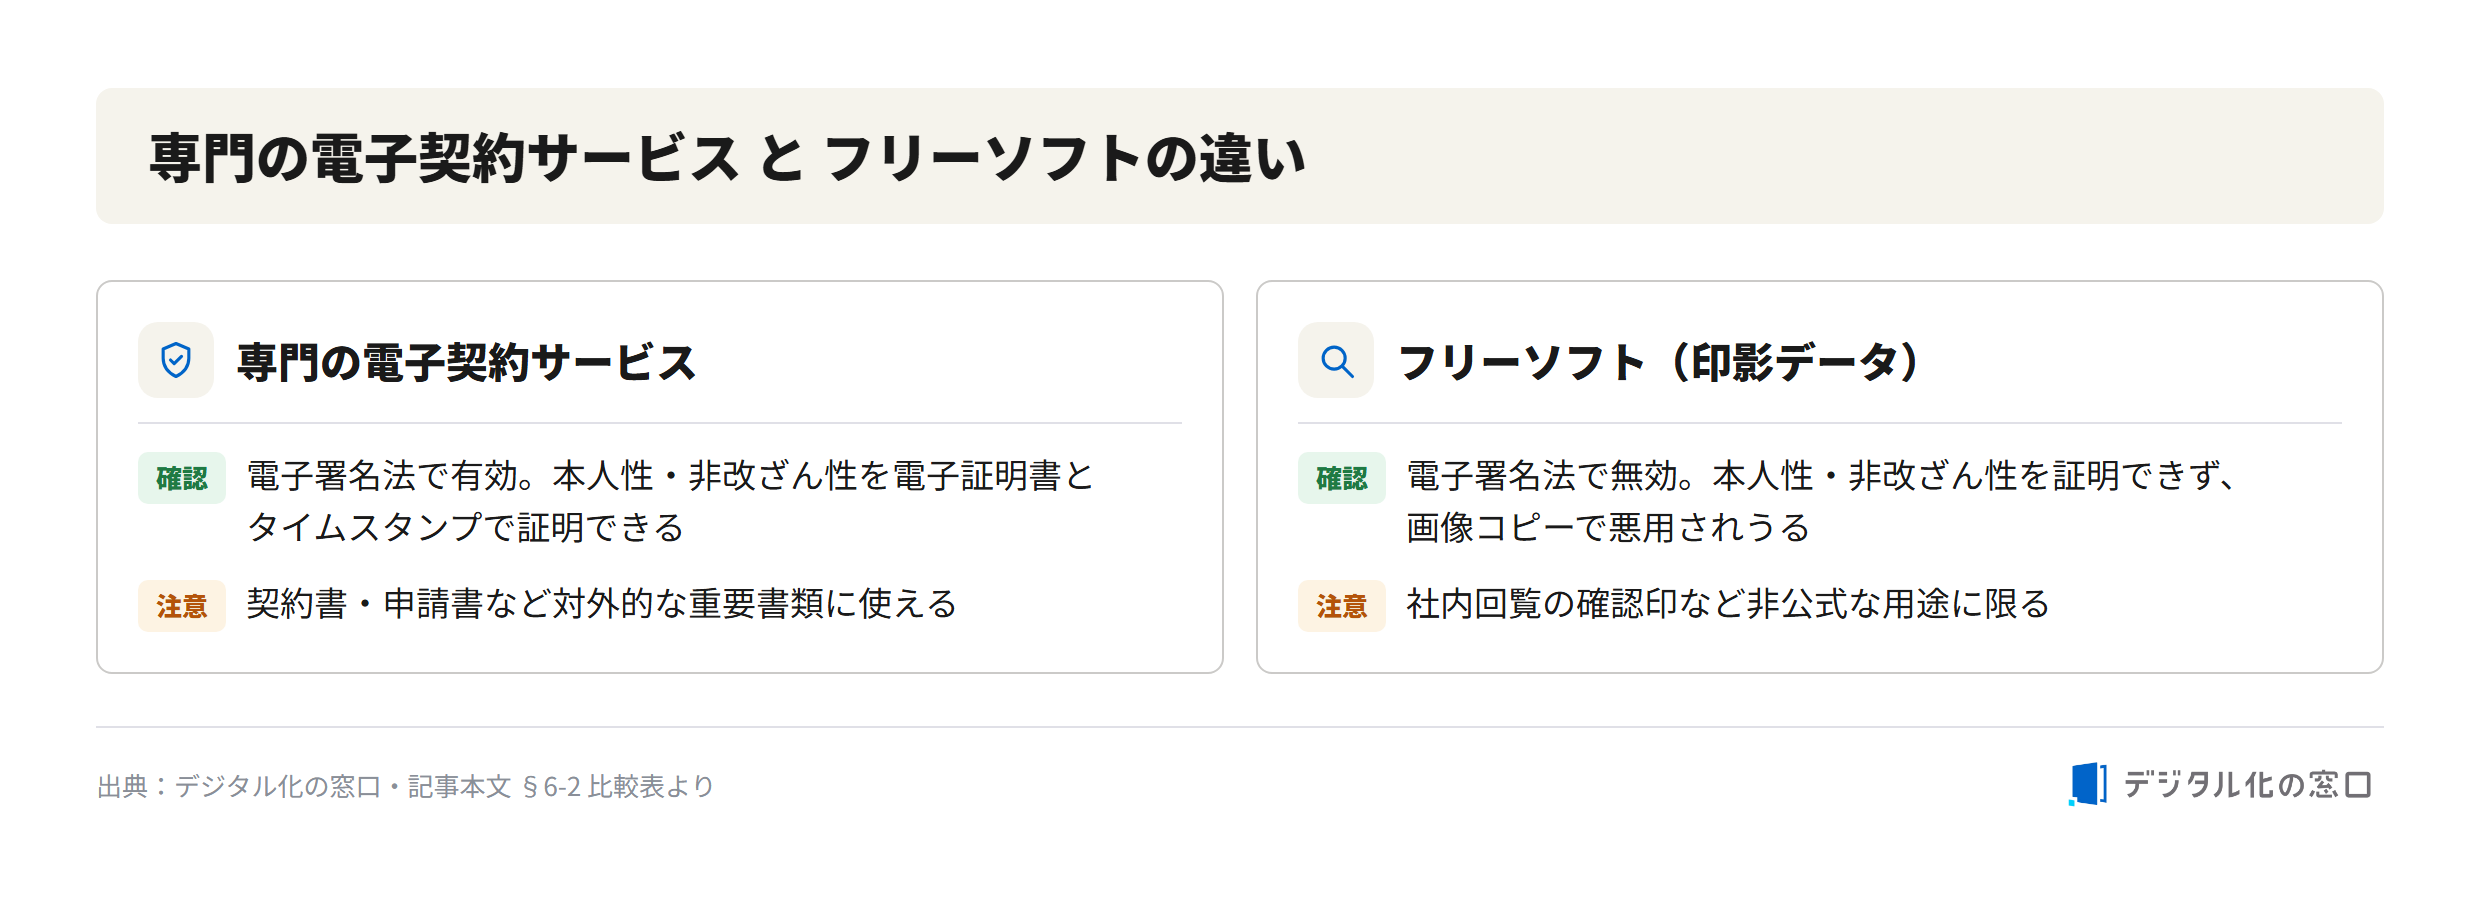Select the green 確認 badge in left card
The height and width of the screenshot is (902, 2480).
pos(182,478)
